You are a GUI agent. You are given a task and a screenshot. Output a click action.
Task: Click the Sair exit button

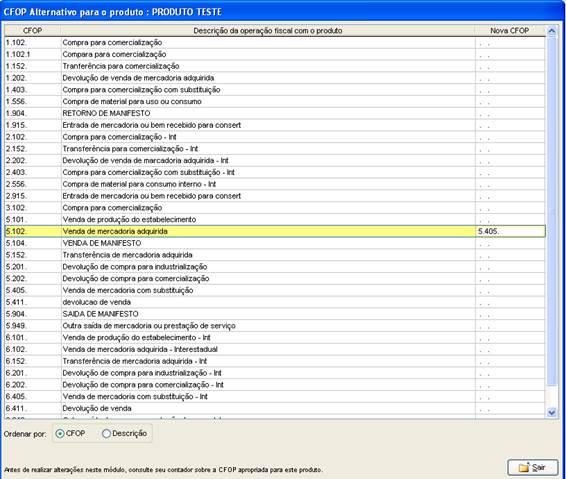pos(533,467)
